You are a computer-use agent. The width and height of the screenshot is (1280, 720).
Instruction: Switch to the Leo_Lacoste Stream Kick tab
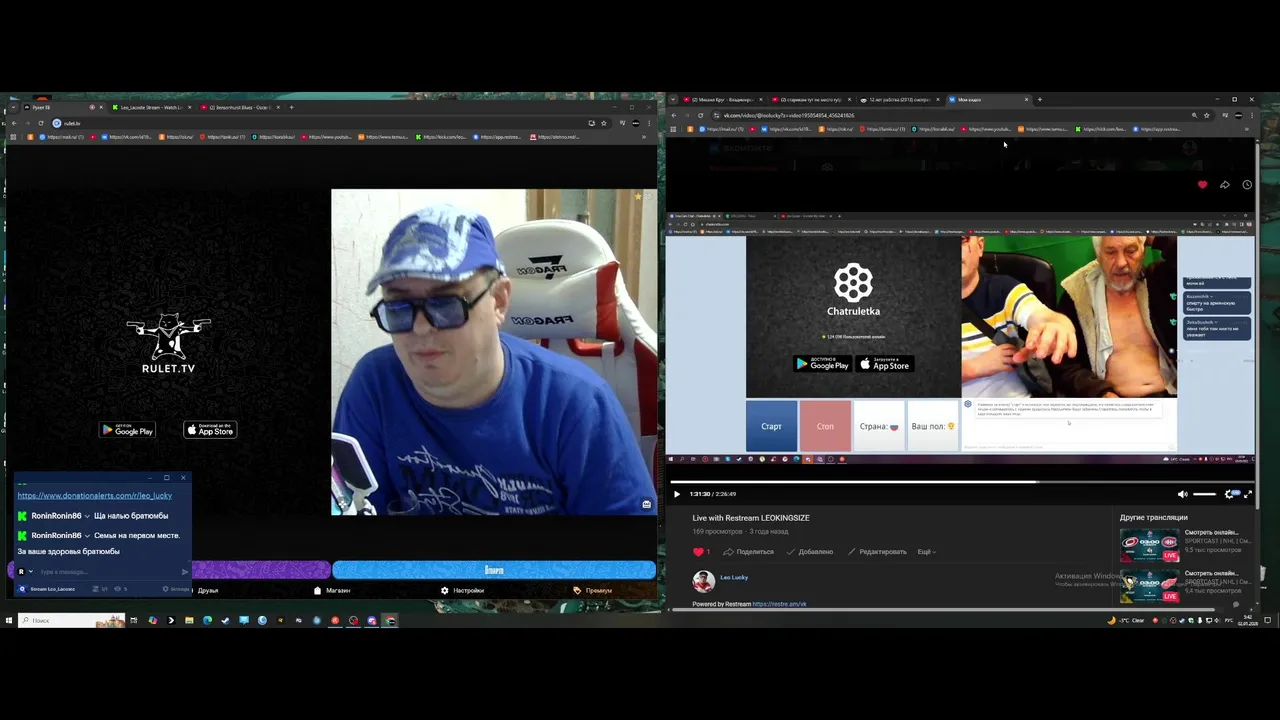tap(152, 107)
